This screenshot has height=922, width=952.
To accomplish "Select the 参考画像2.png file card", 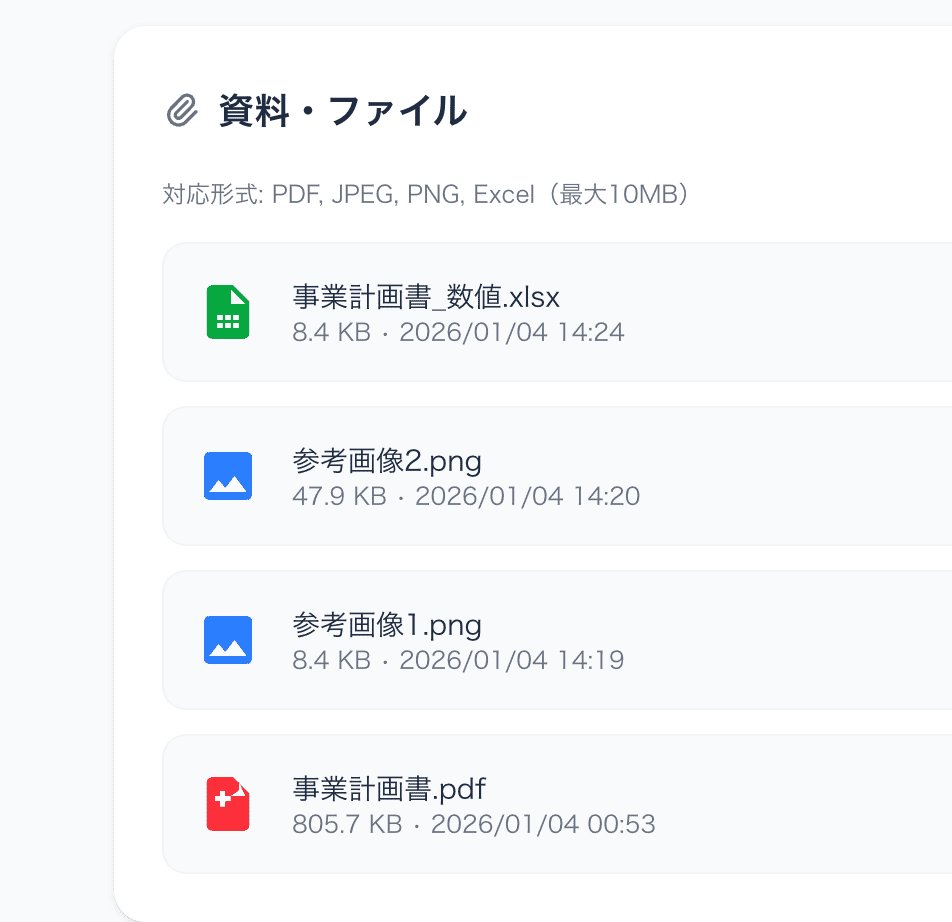I will coord(550,476).
